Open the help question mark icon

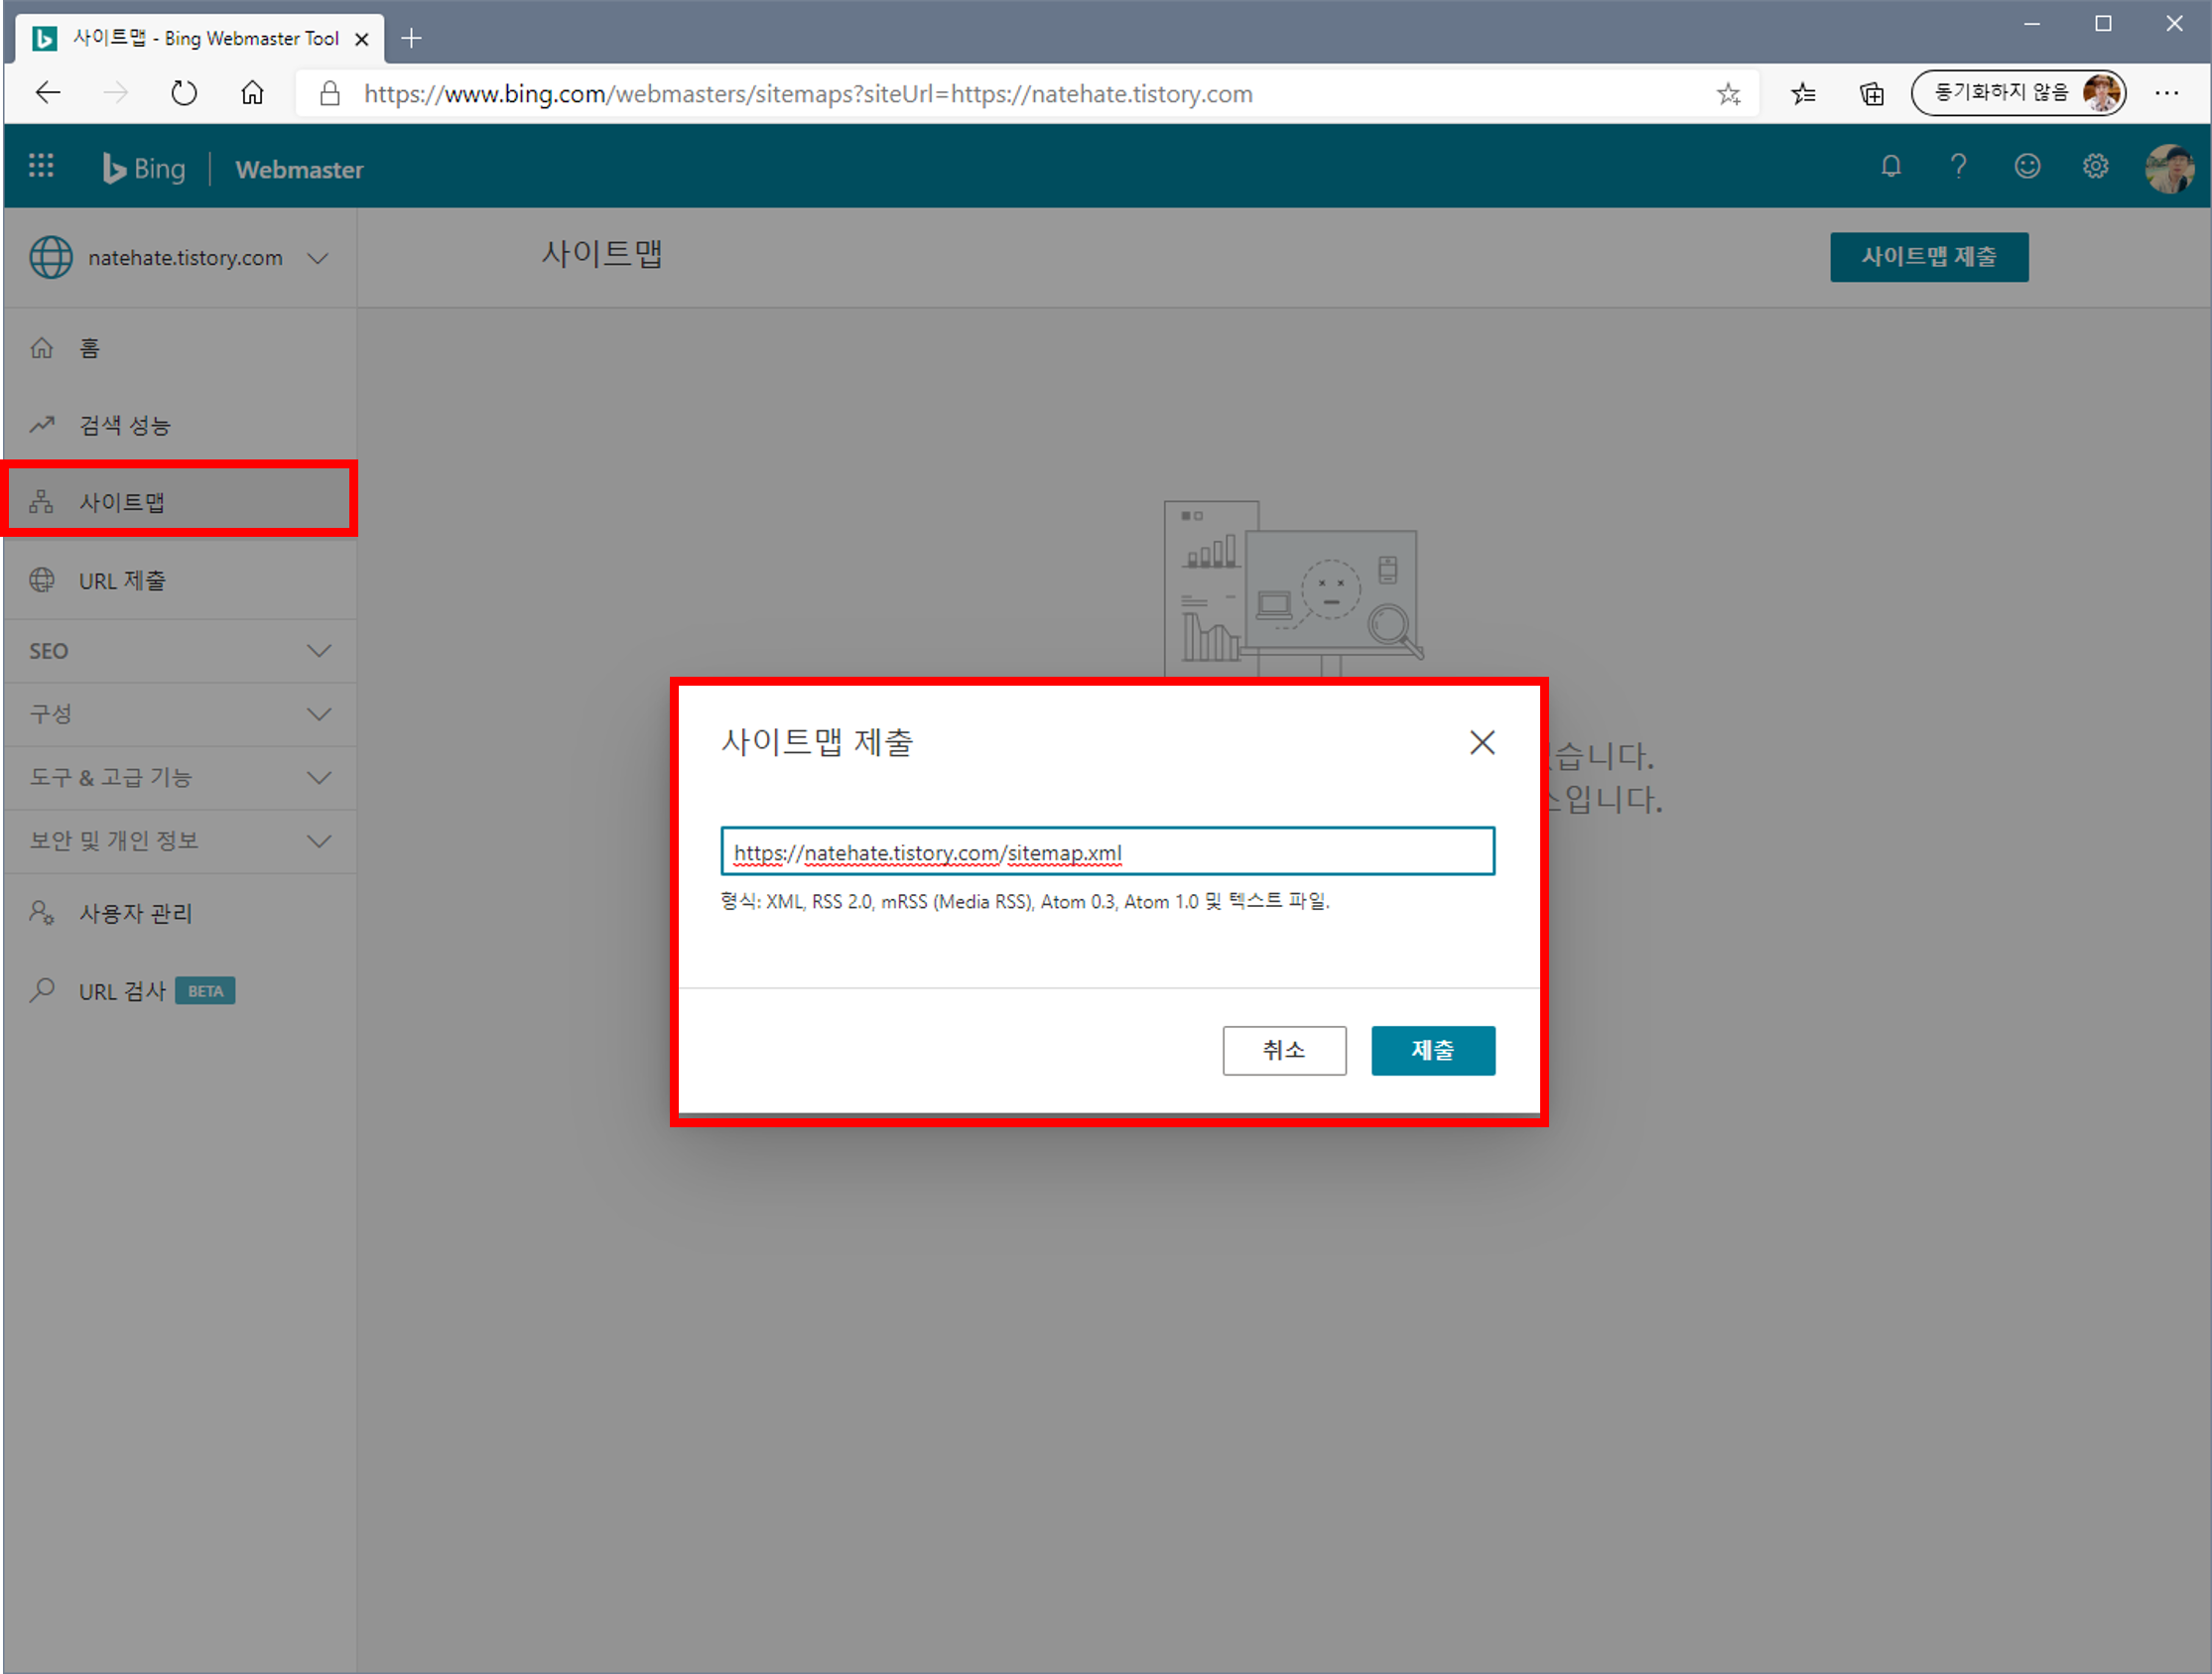(x=1957, y=166)
